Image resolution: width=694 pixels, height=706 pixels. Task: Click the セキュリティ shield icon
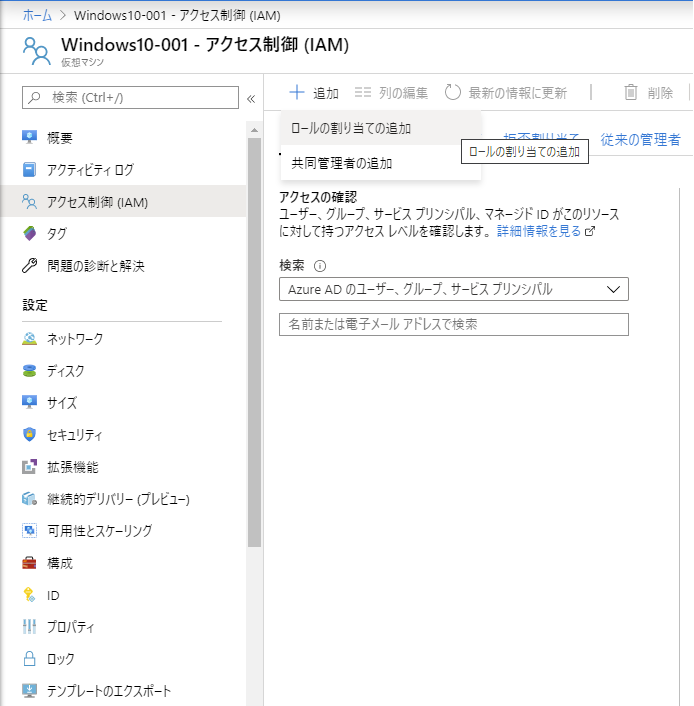pos(29,434)
